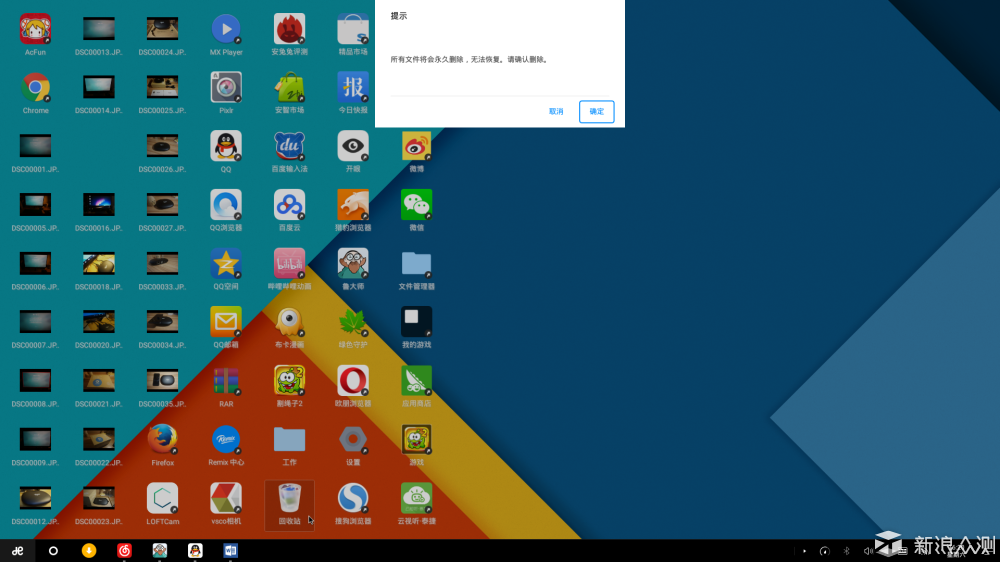Open the volume control in the tray
Screen dimensions: 1000x562
pyautogui.click(x=867, y=551)
